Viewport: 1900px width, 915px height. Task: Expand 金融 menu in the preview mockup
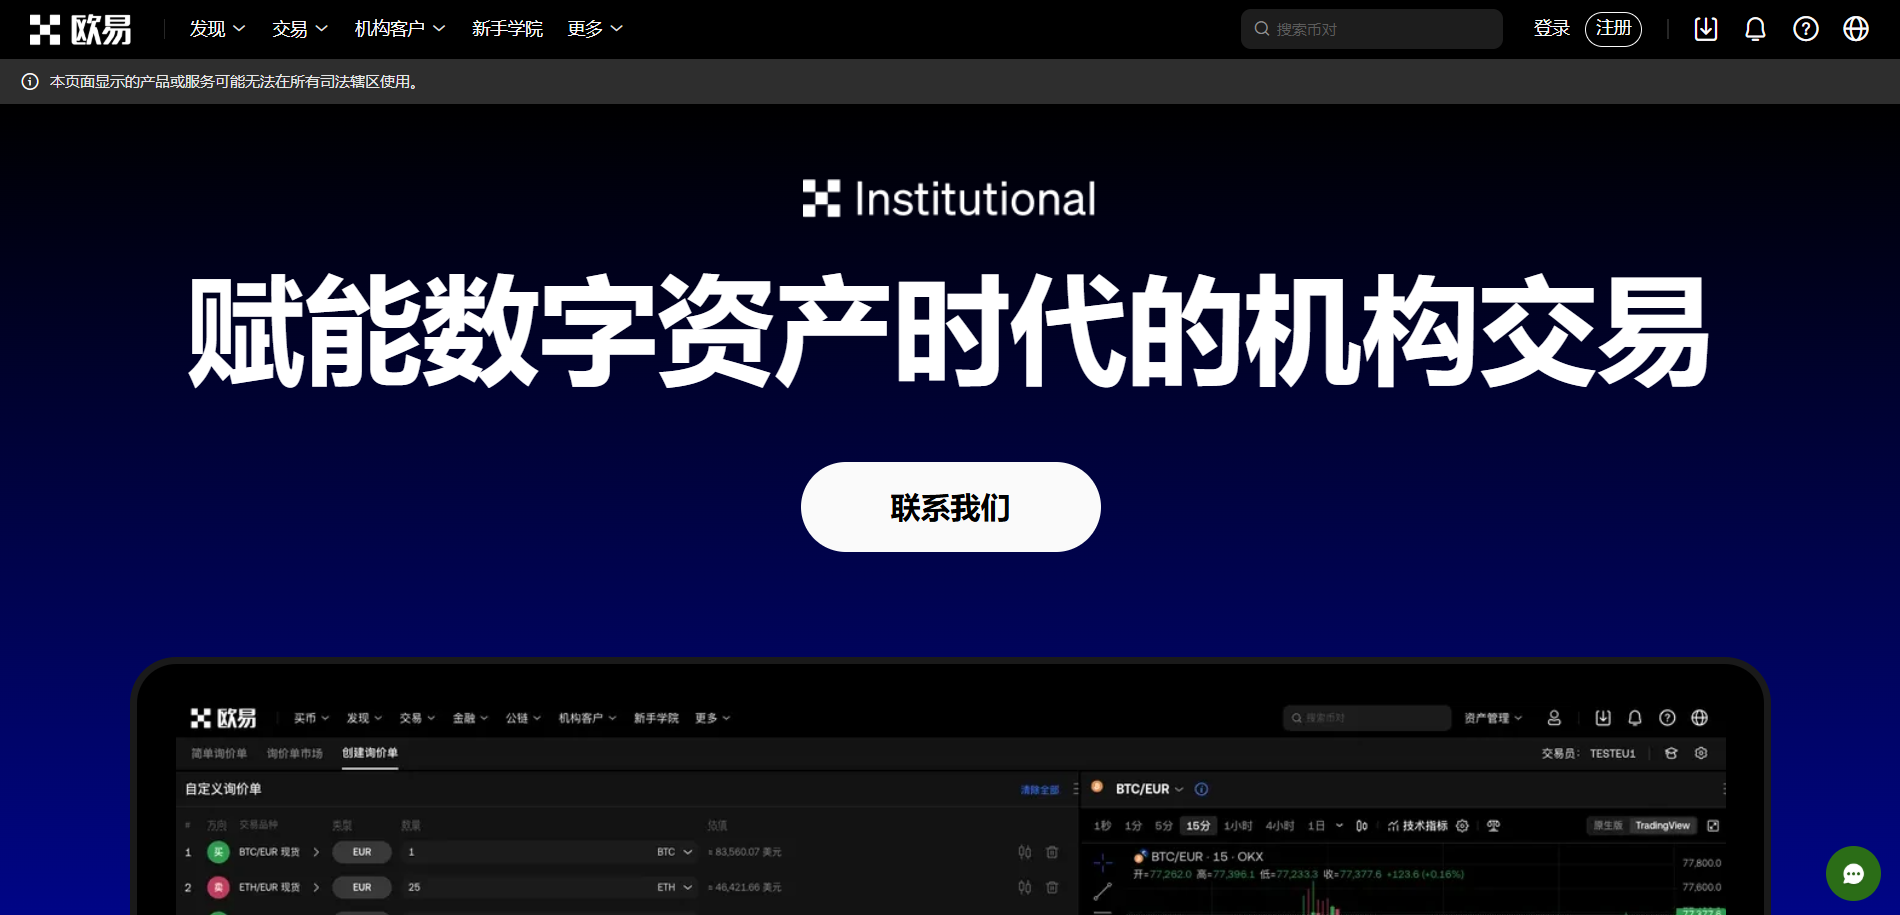(470, 718)
